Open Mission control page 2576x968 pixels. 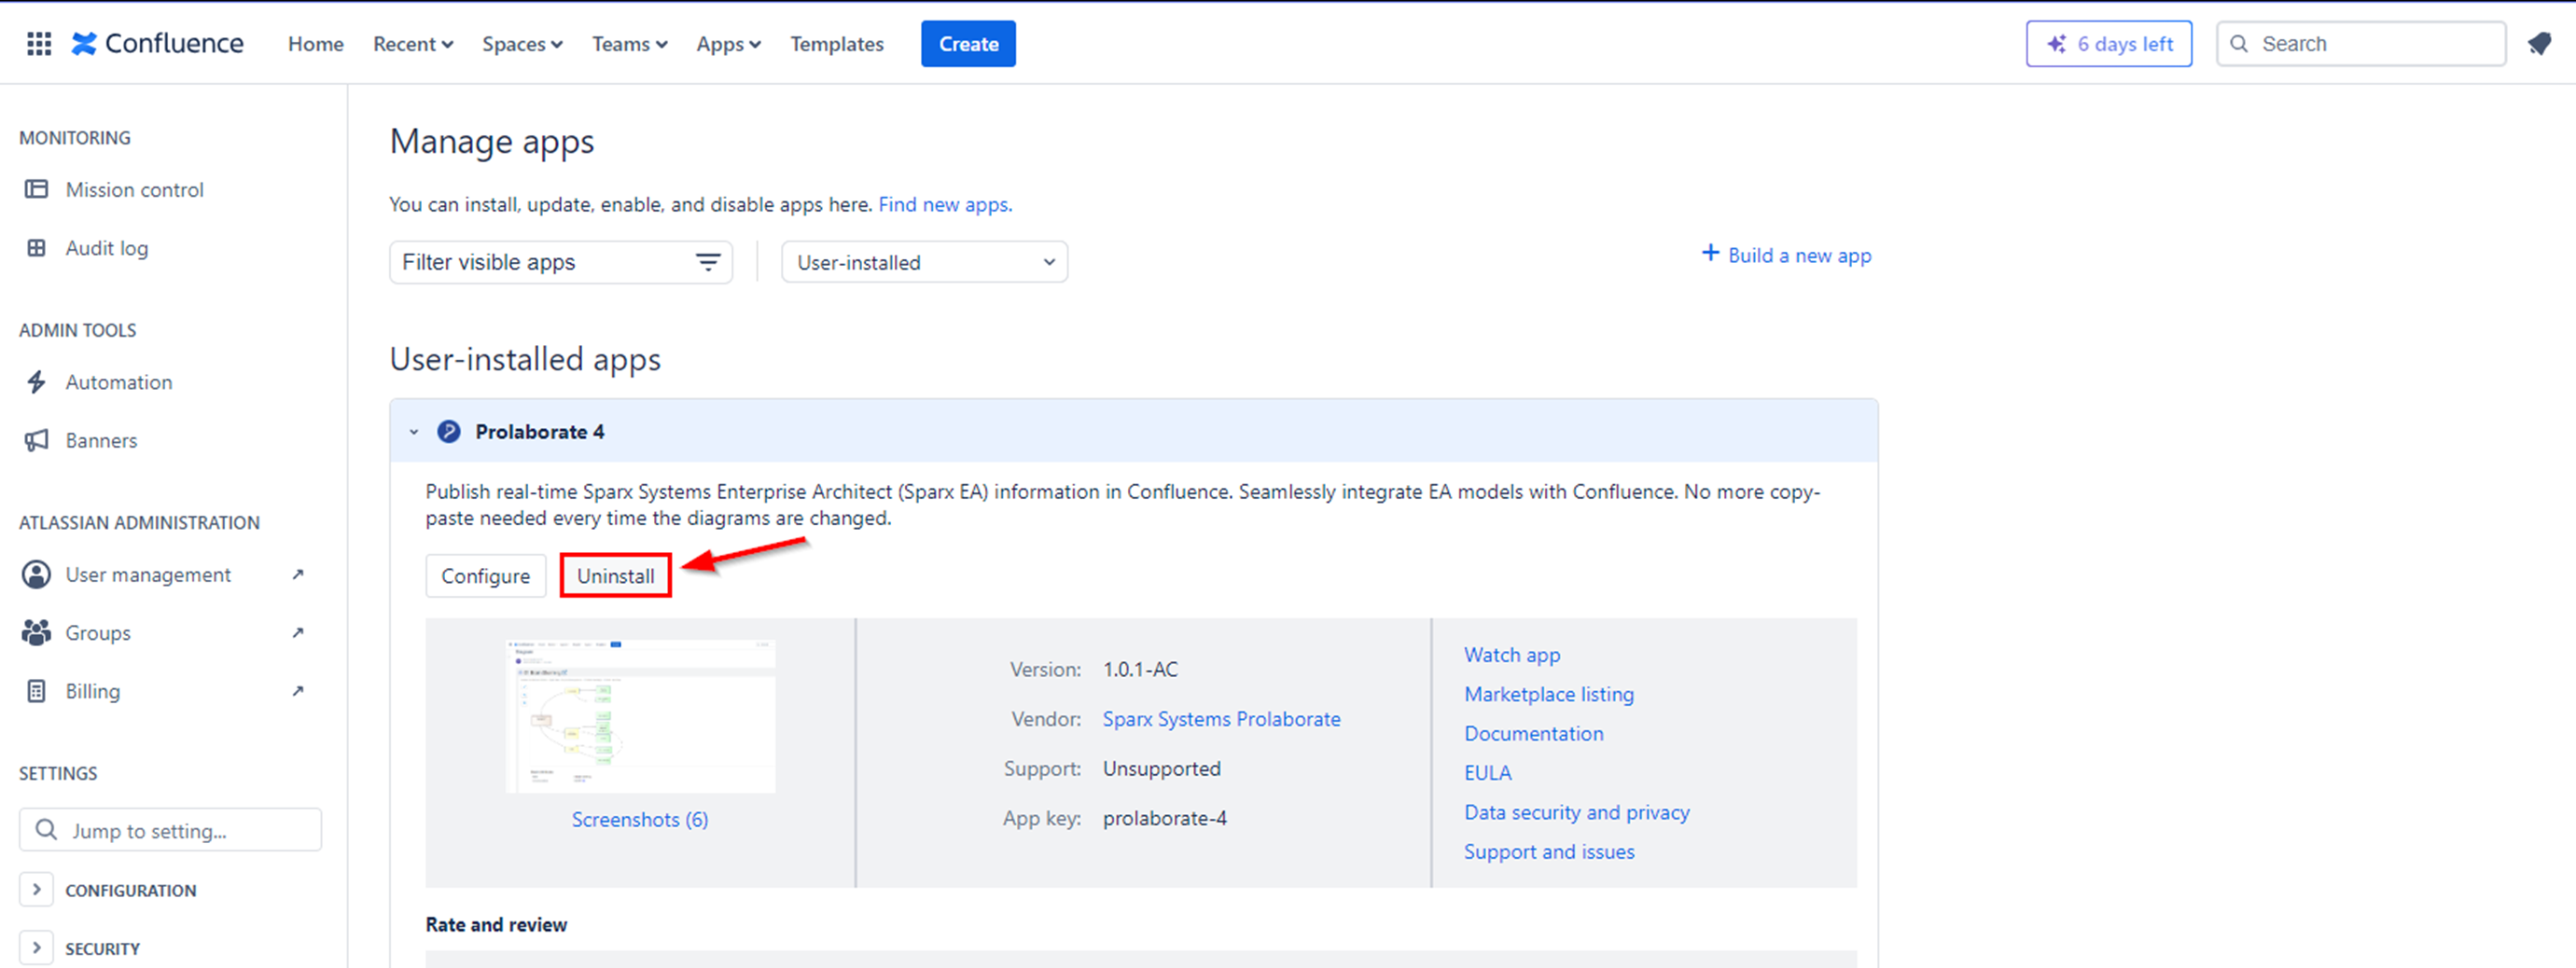[x=135, y=189]
